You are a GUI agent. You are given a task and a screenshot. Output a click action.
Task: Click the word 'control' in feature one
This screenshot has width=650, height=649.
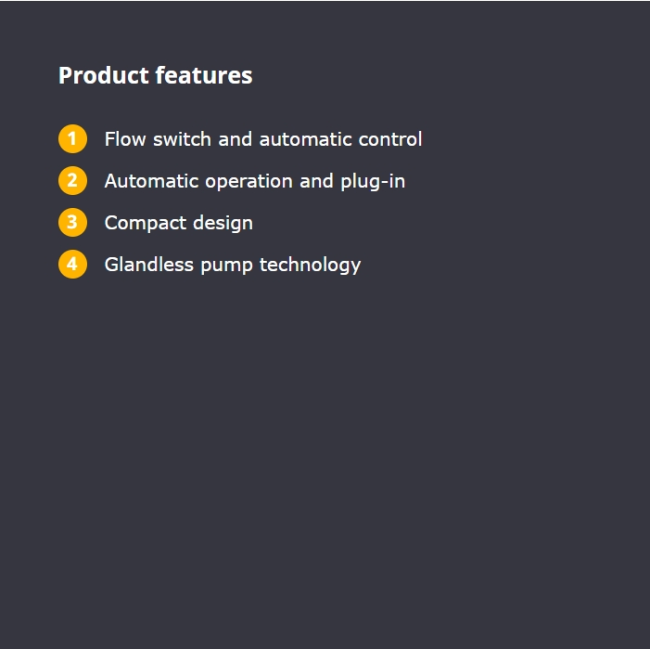[390, 139]
